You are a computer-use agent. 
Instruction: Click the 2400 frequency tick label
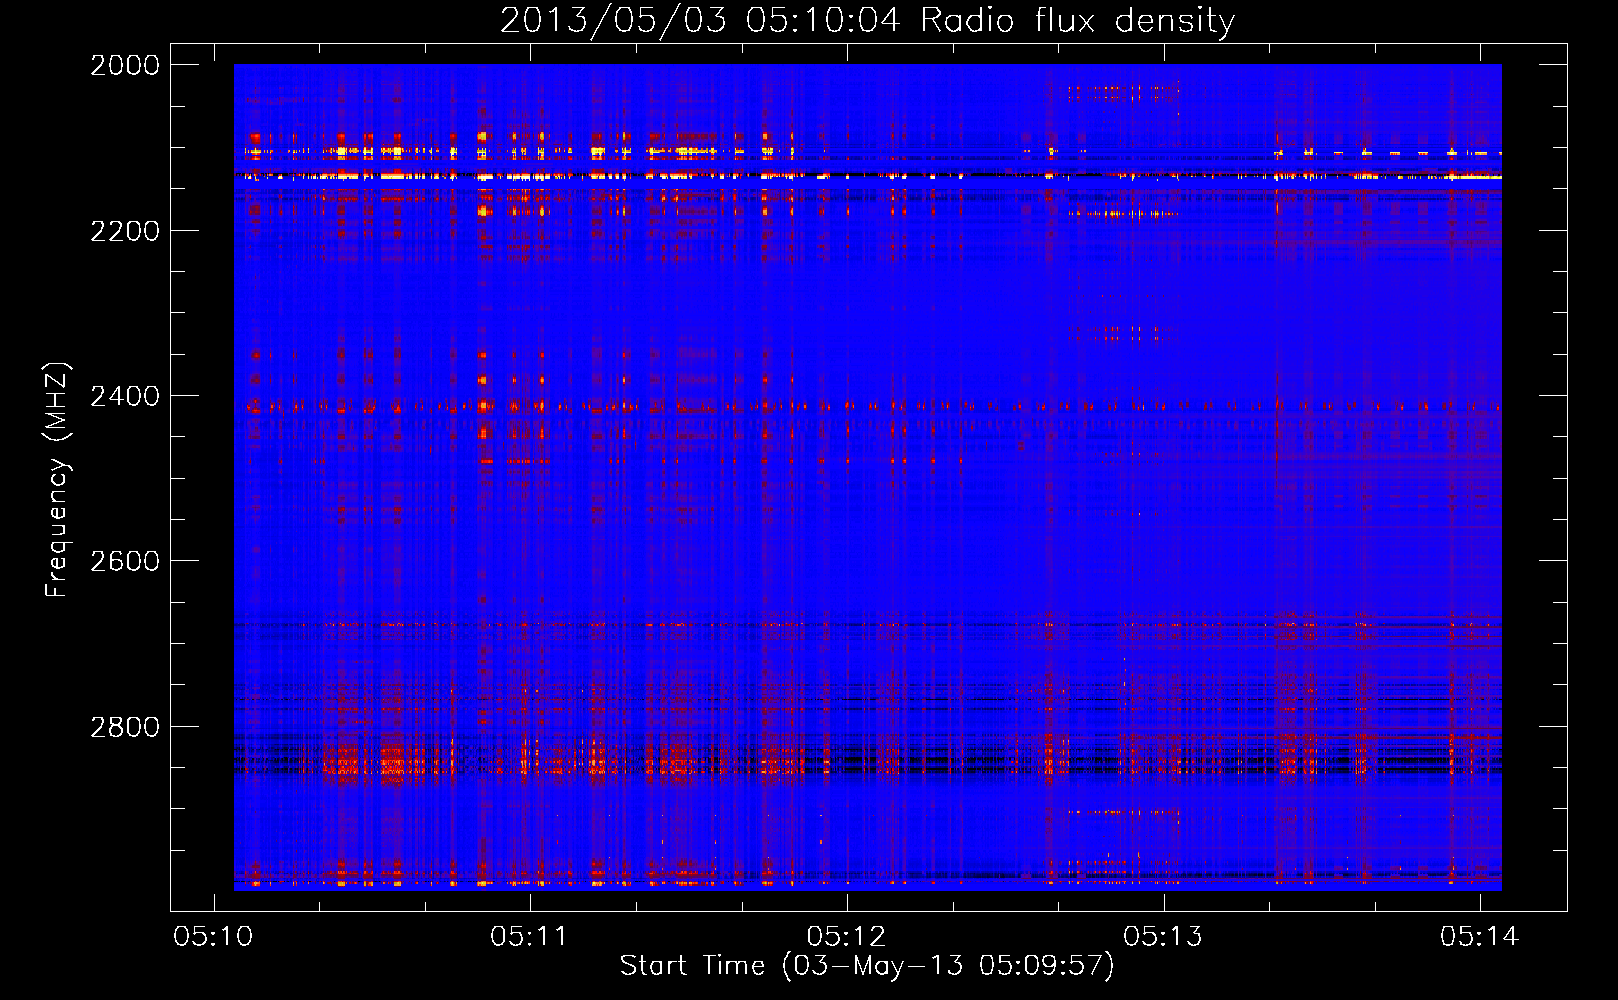click(125, 396)
